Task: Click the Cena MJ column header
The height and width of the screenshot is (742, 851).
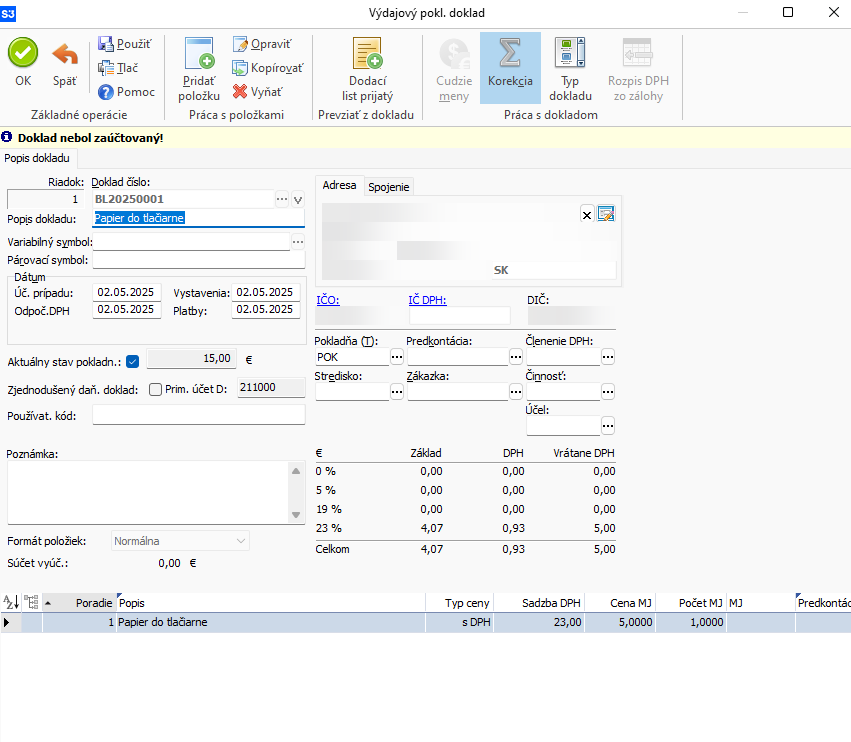Action: [x=619, y=603]
